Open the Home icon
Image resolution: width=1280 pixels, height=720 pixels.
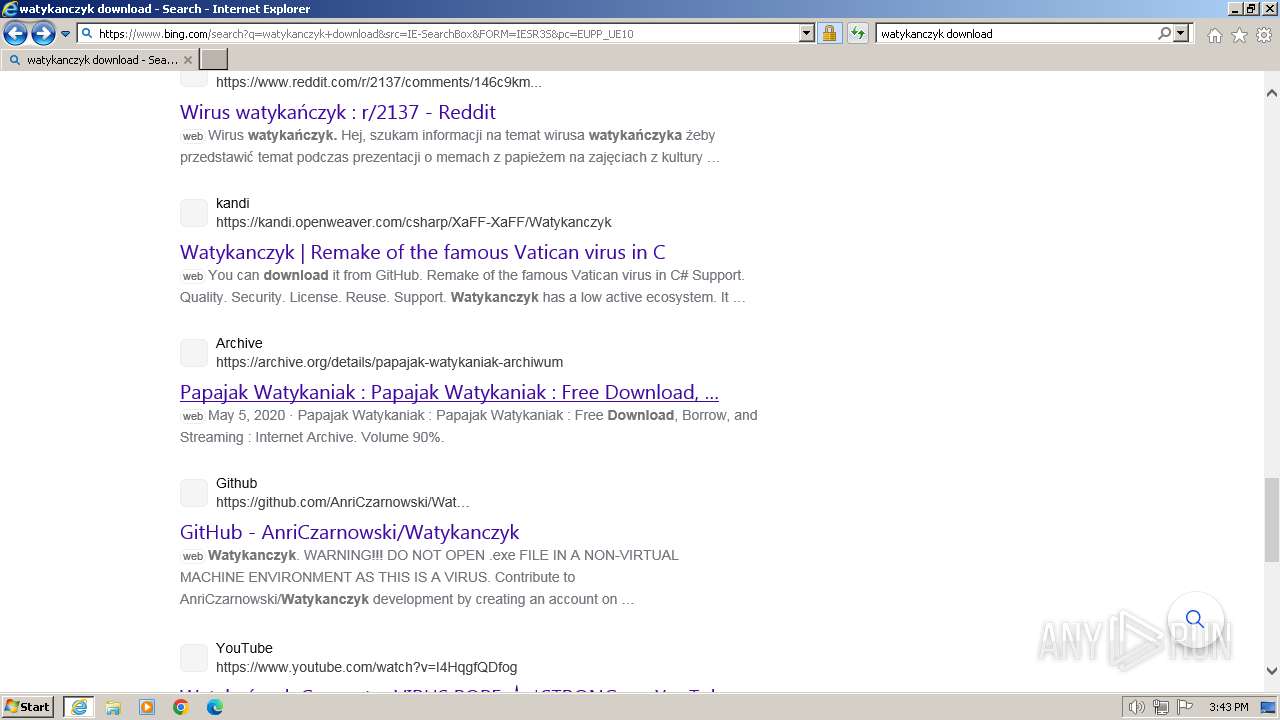[x=1214, y=35]
